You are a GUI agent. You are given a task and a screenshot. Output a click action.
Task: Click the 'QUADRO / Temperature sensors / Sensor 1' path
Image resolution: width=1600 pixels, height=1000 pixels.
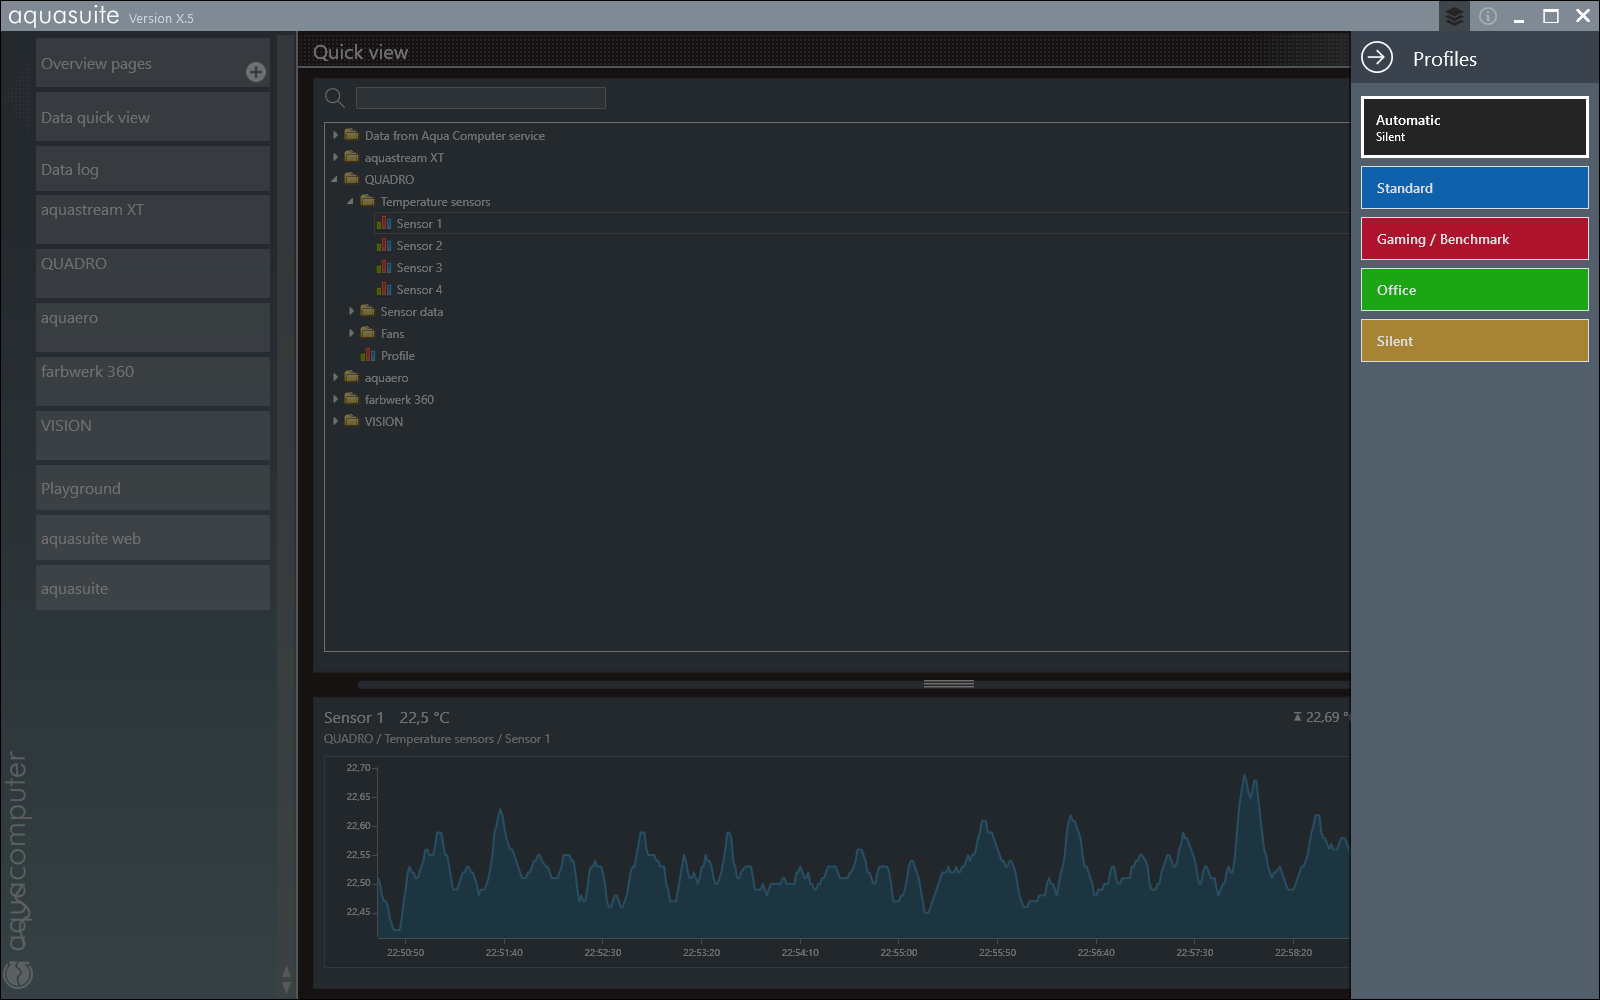click(x=437, y=739)
